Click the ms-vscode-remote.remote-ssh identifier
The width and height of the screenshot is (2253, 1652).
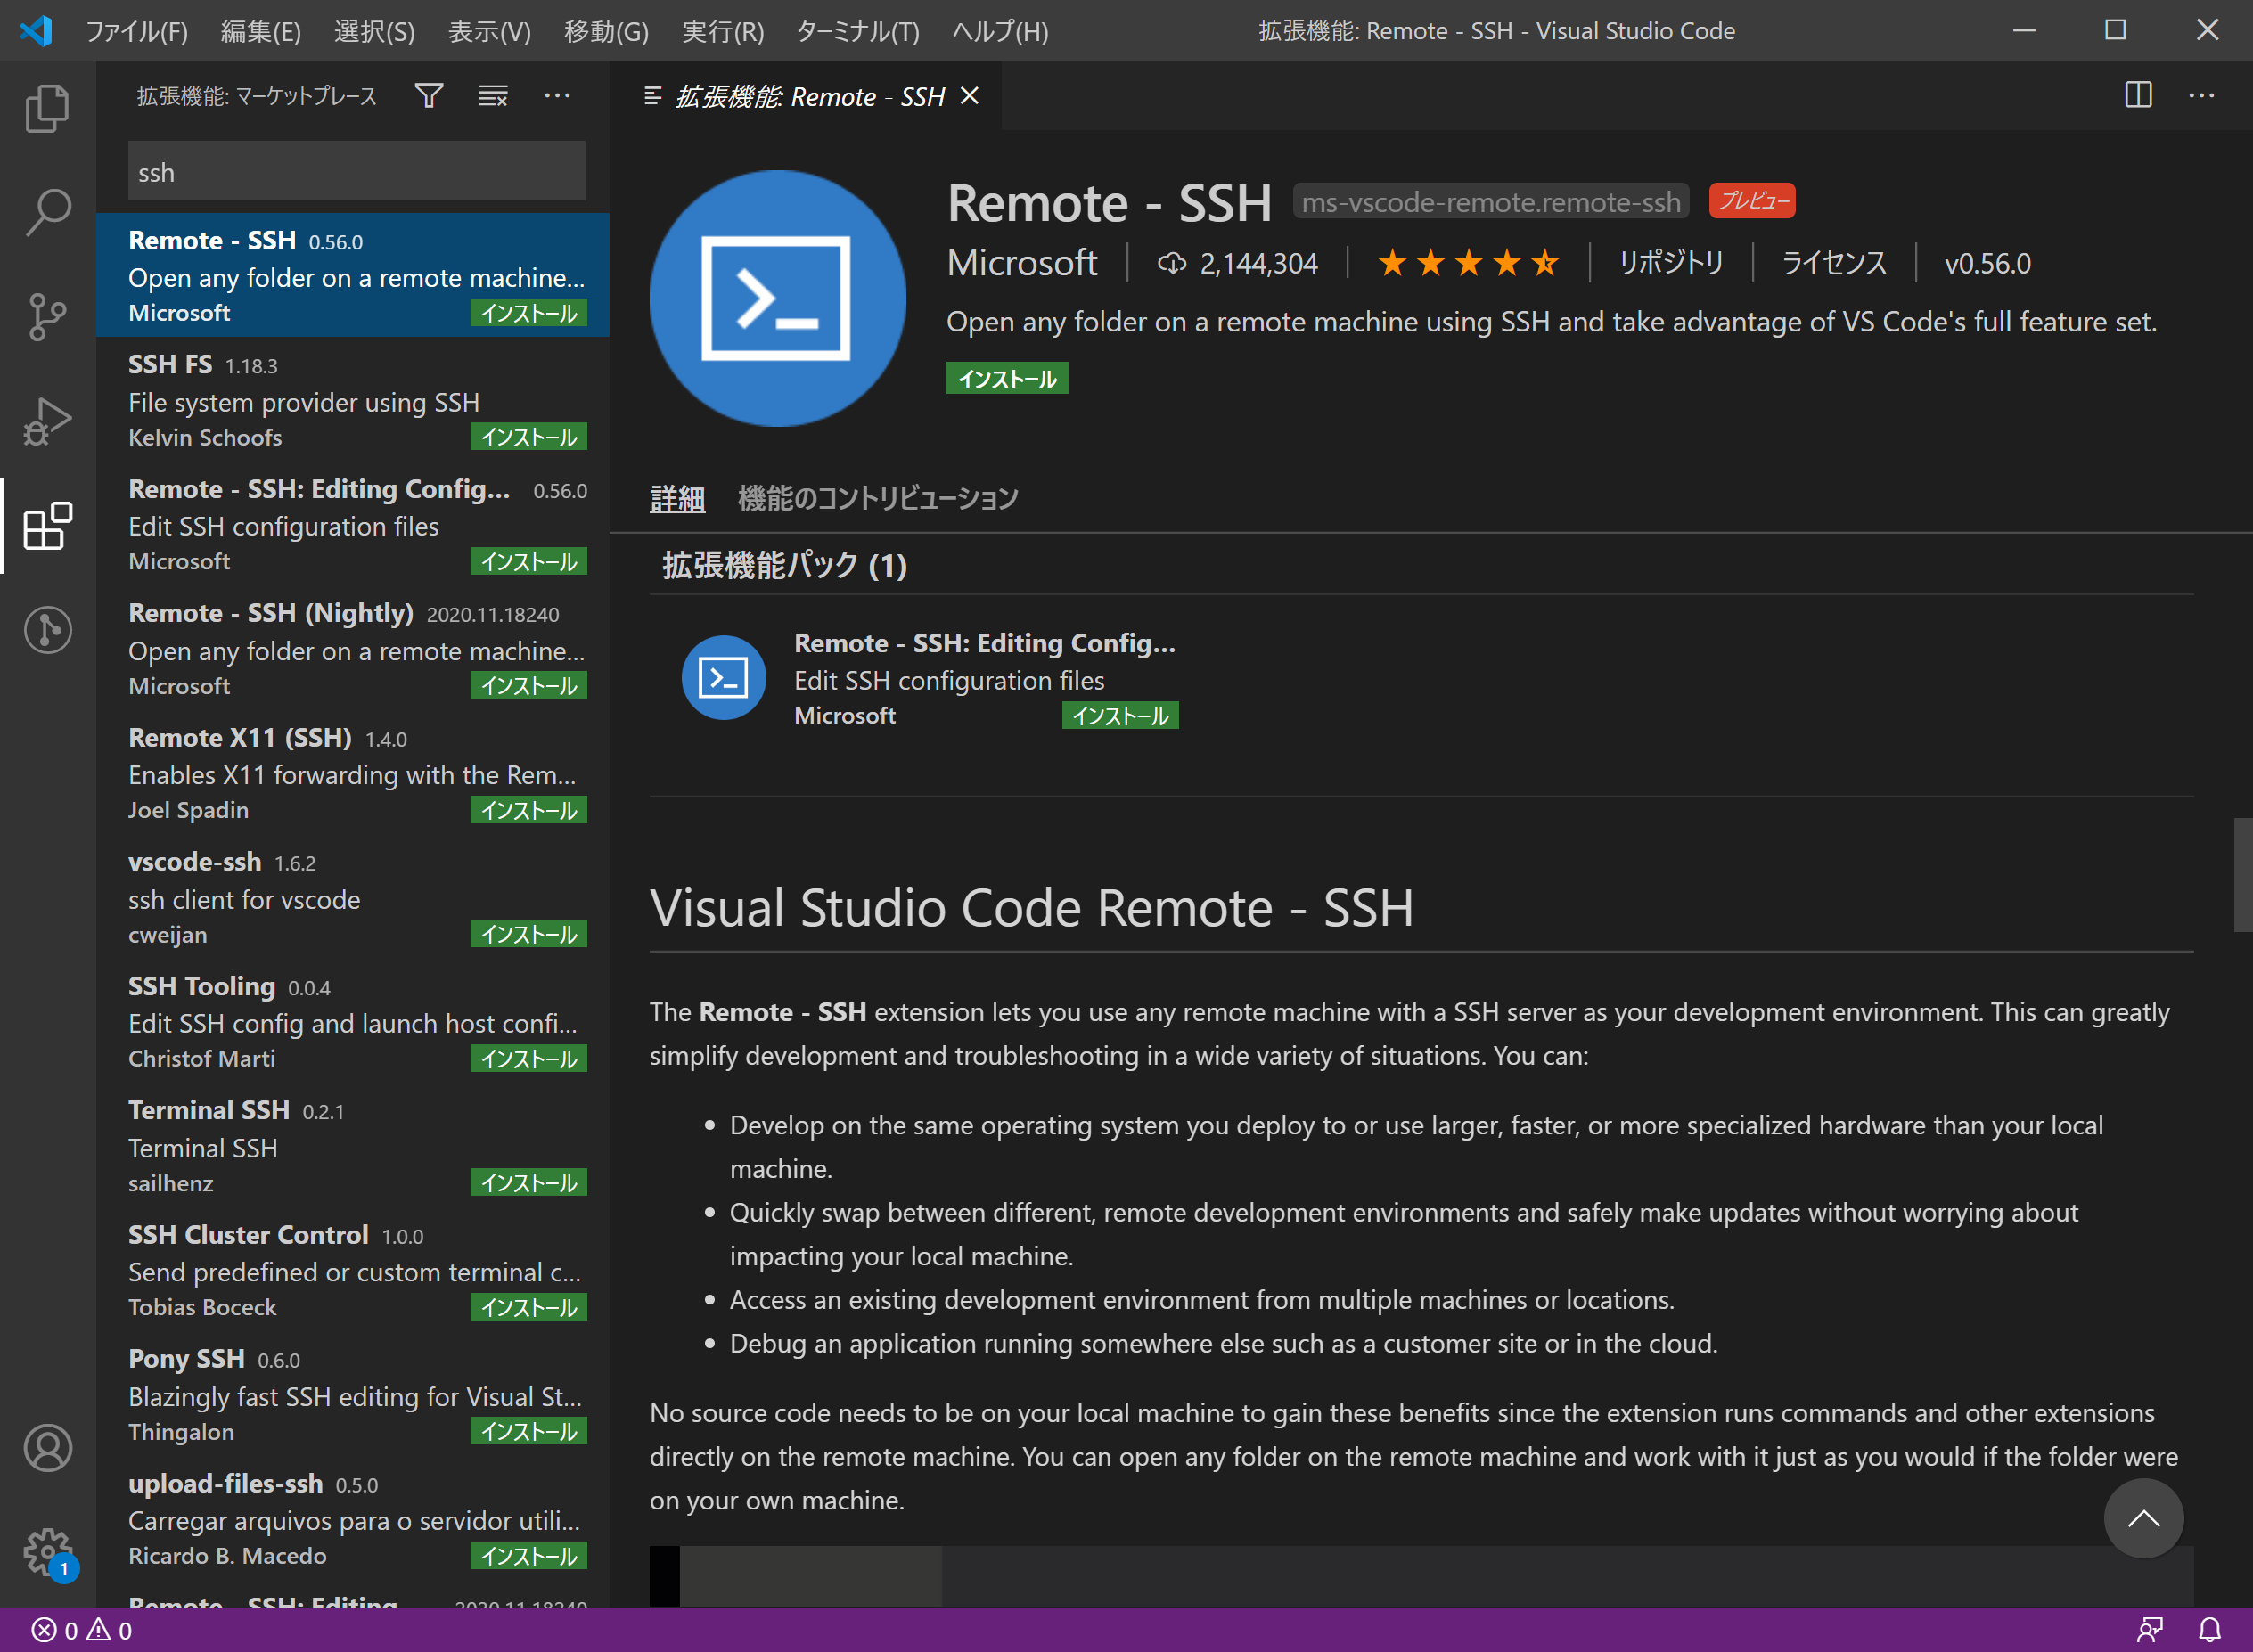pos(1490,202)
